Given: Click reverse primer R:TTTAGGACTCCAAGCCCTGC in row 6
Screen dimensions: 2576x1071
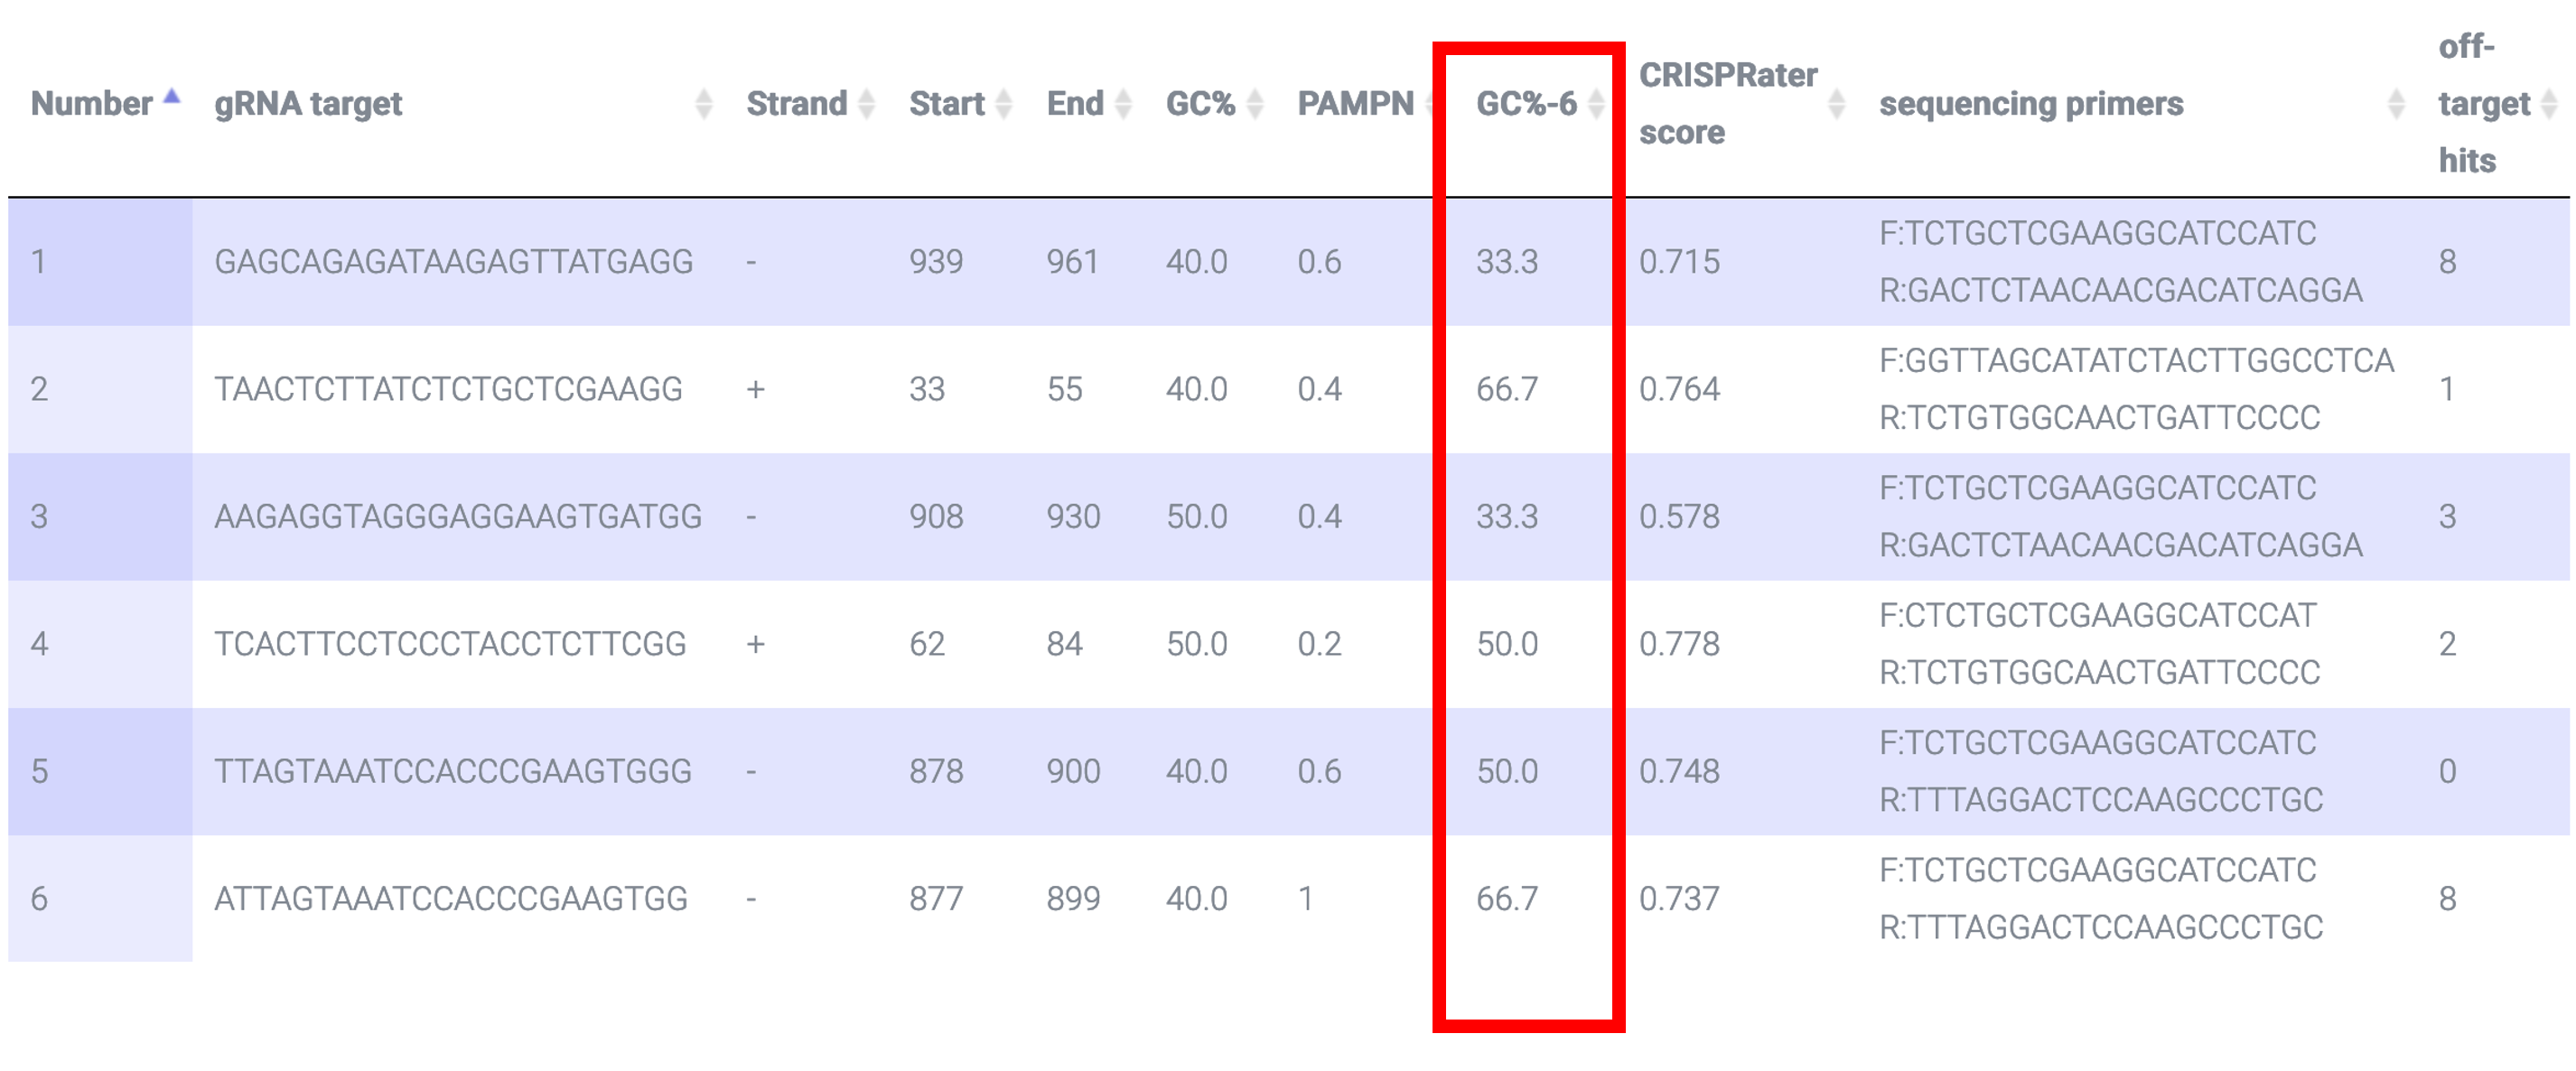Looking at the screenshot, I should point(2101,927).
